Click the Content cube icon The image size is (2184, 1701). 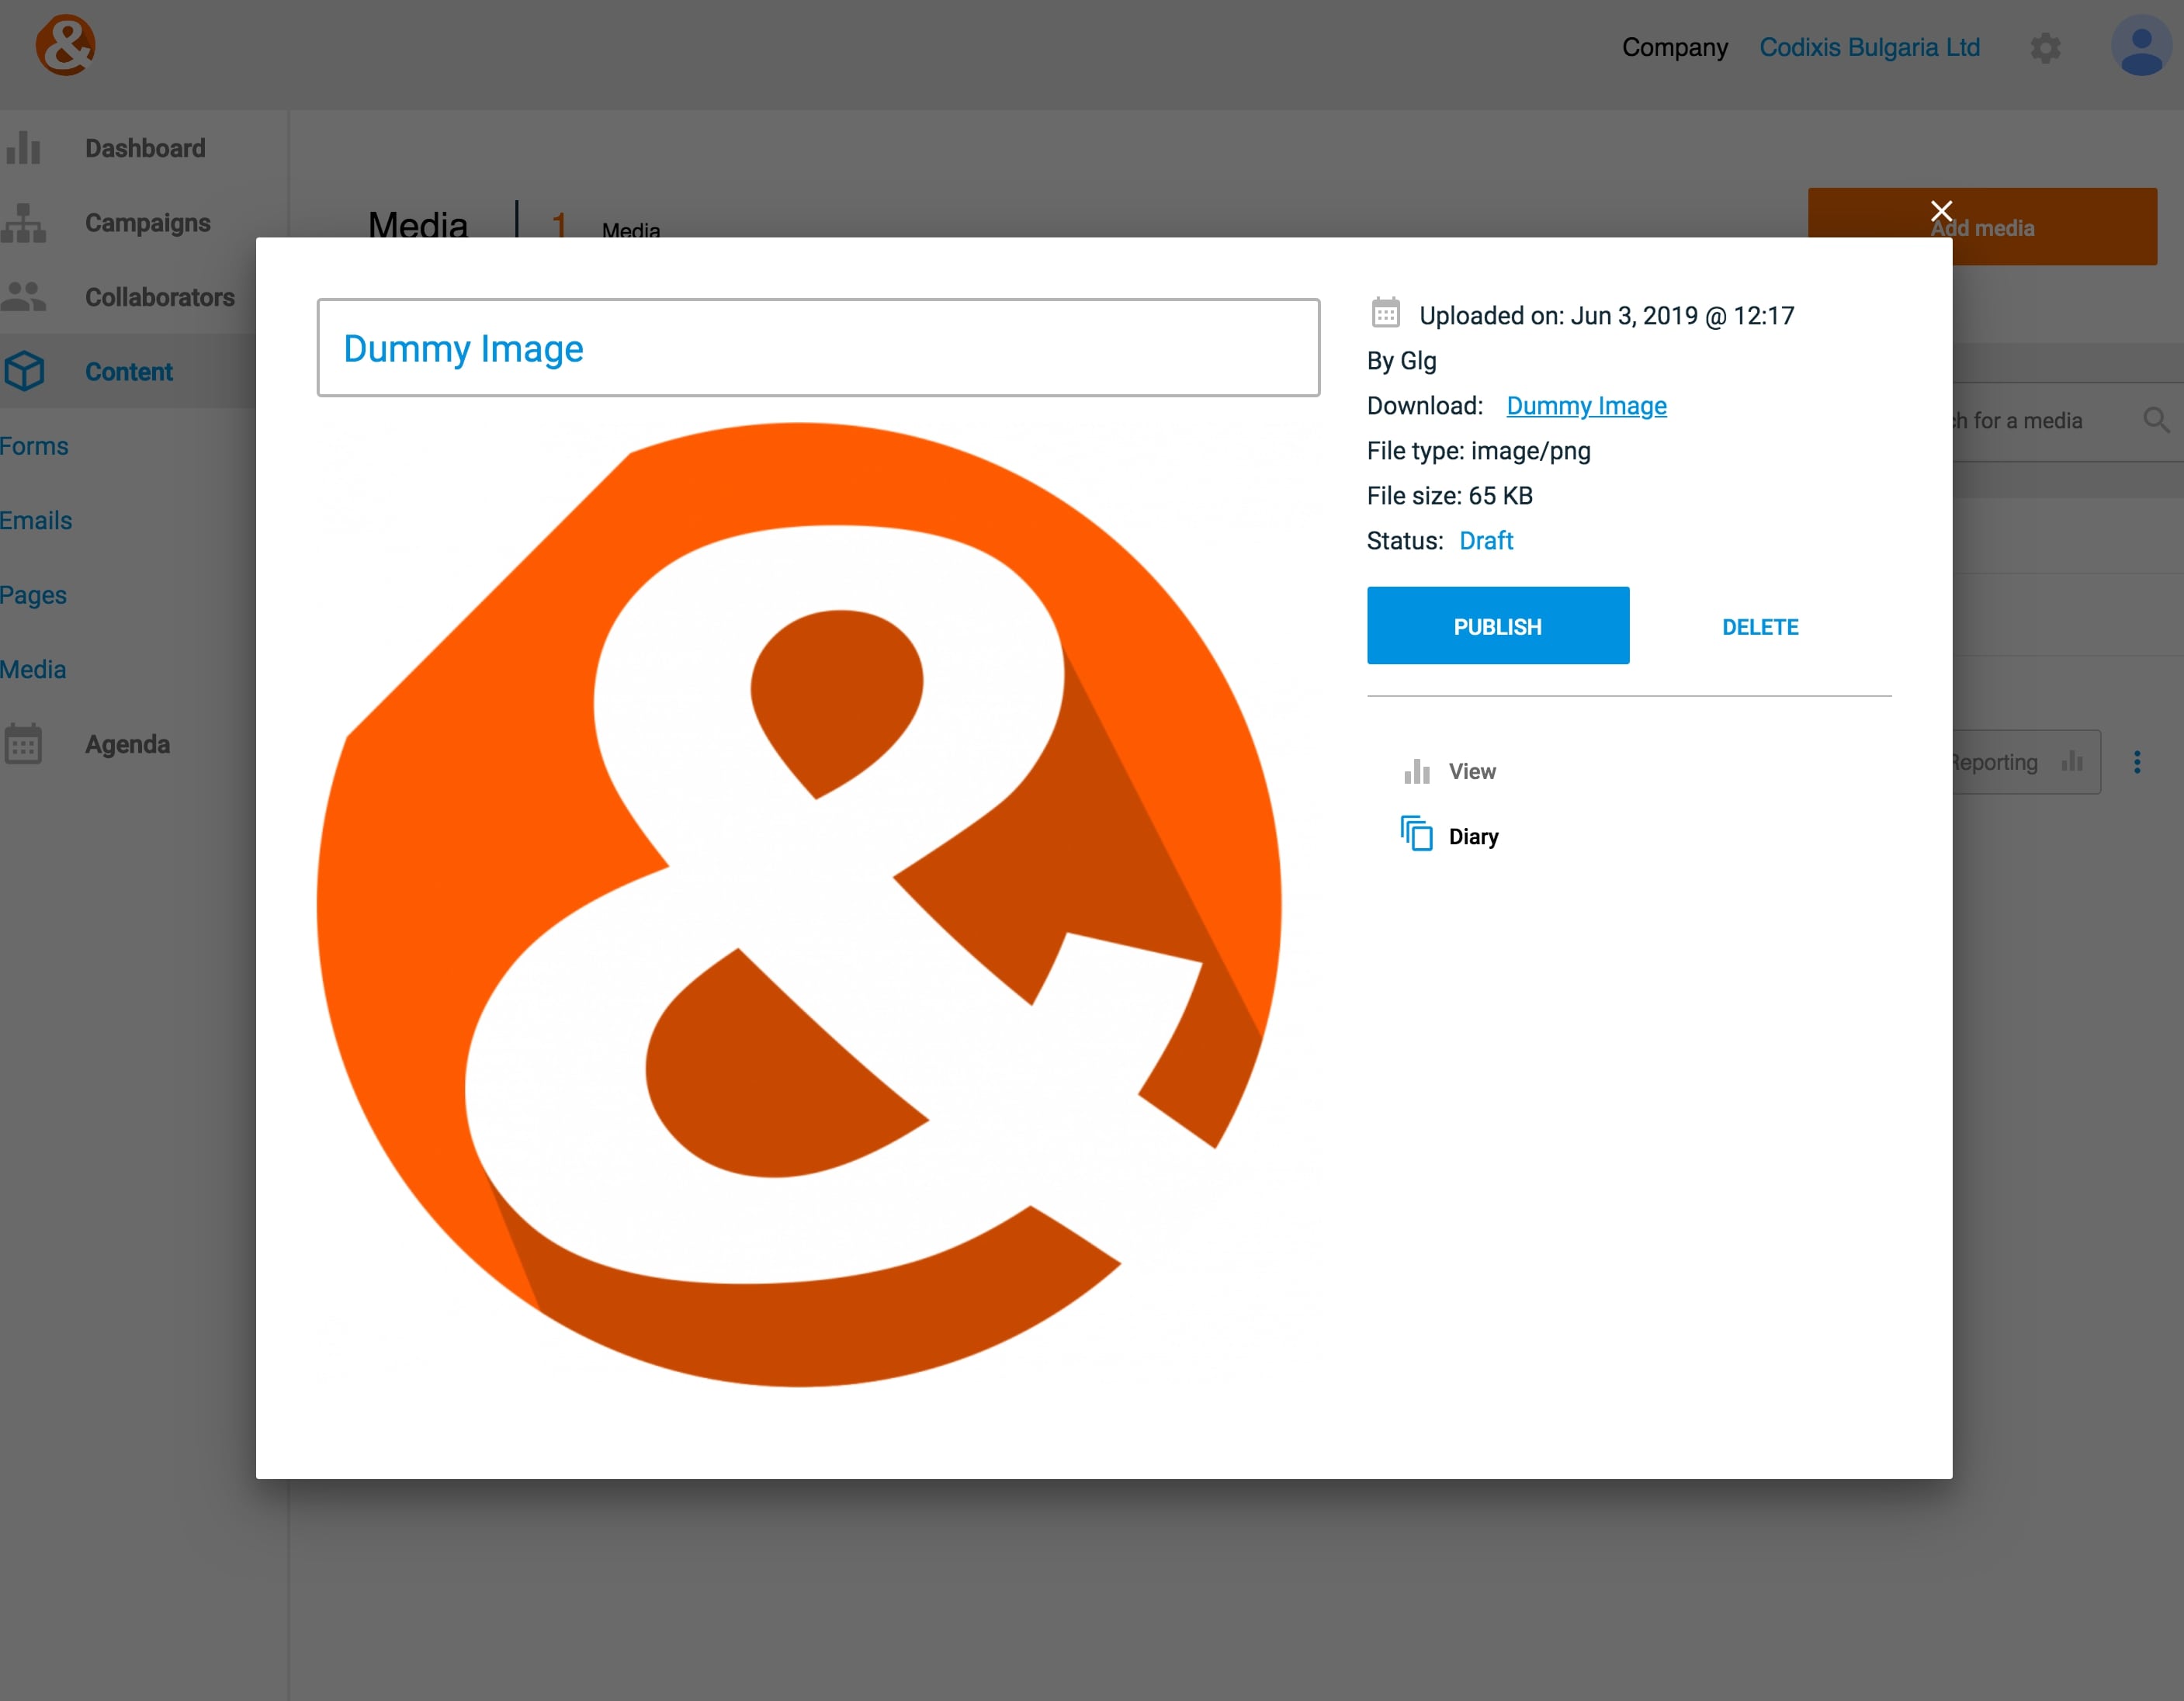tap(23, 371)
